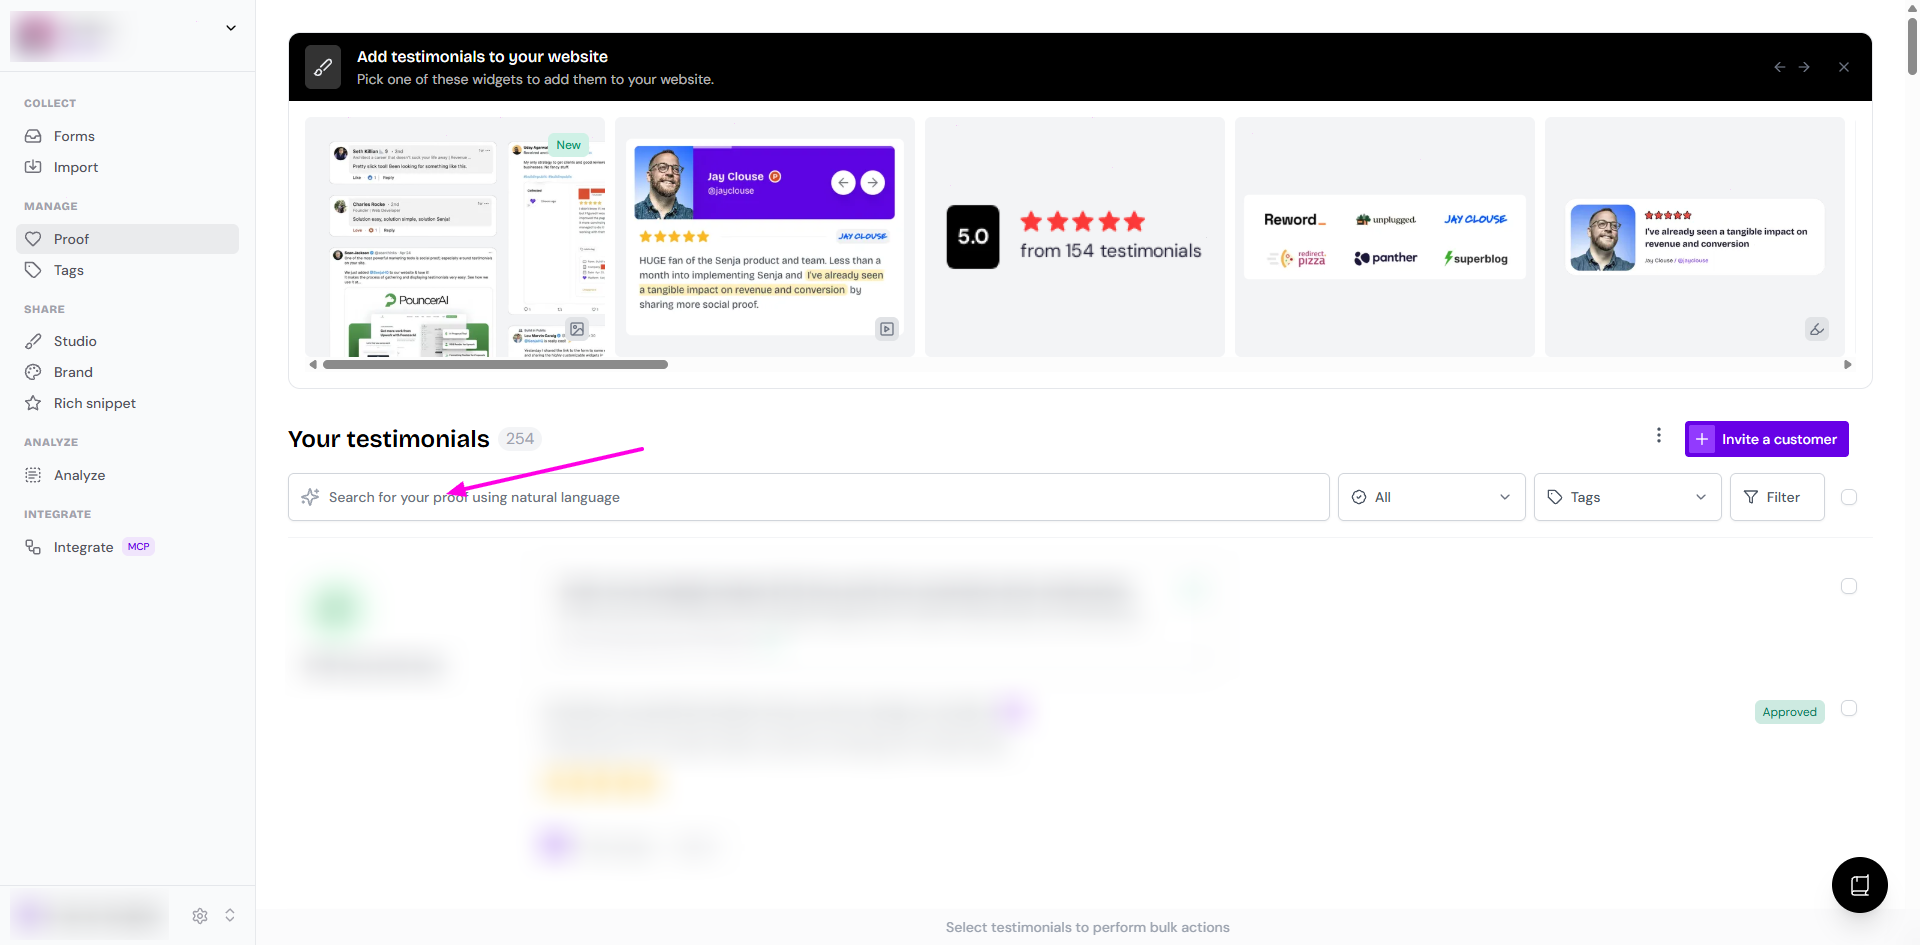The width and height of the screenshot is (1920, 945).
Task: Click the three-dot menu beside Invite a customer
Action: click(1658, 436)
